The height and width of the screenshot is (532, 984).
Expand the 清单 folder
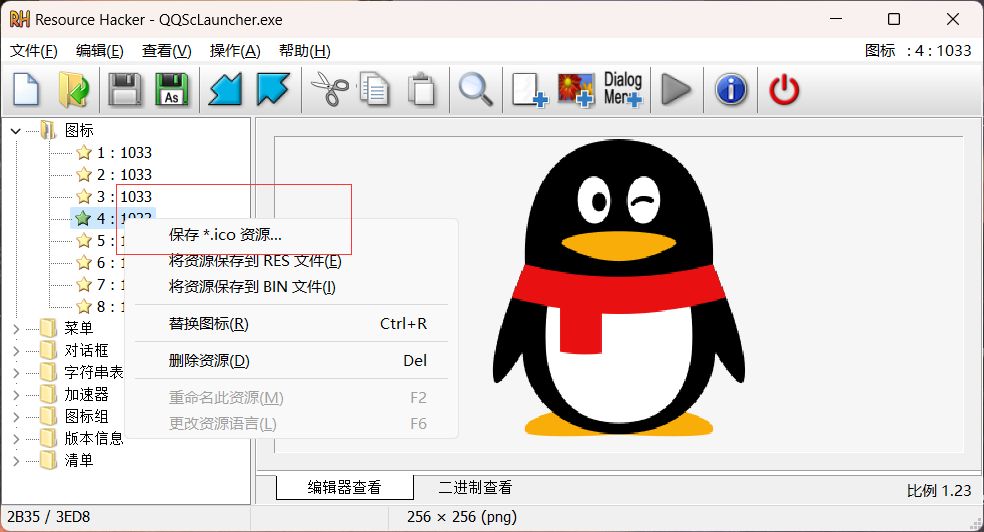[x=16, y=460]
